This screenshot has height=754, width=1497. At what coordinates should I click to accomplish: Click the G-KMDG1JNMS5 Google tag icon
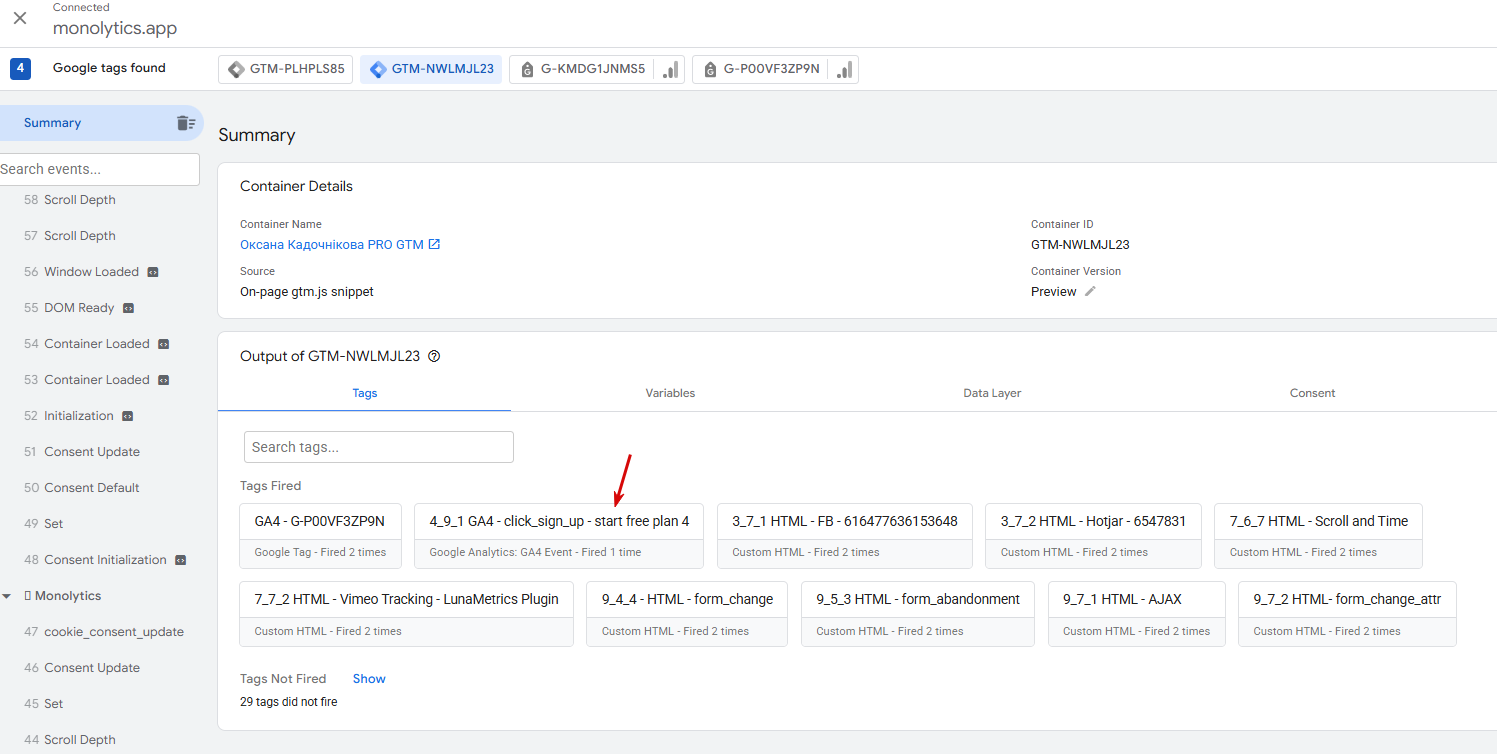click(527, 69)
